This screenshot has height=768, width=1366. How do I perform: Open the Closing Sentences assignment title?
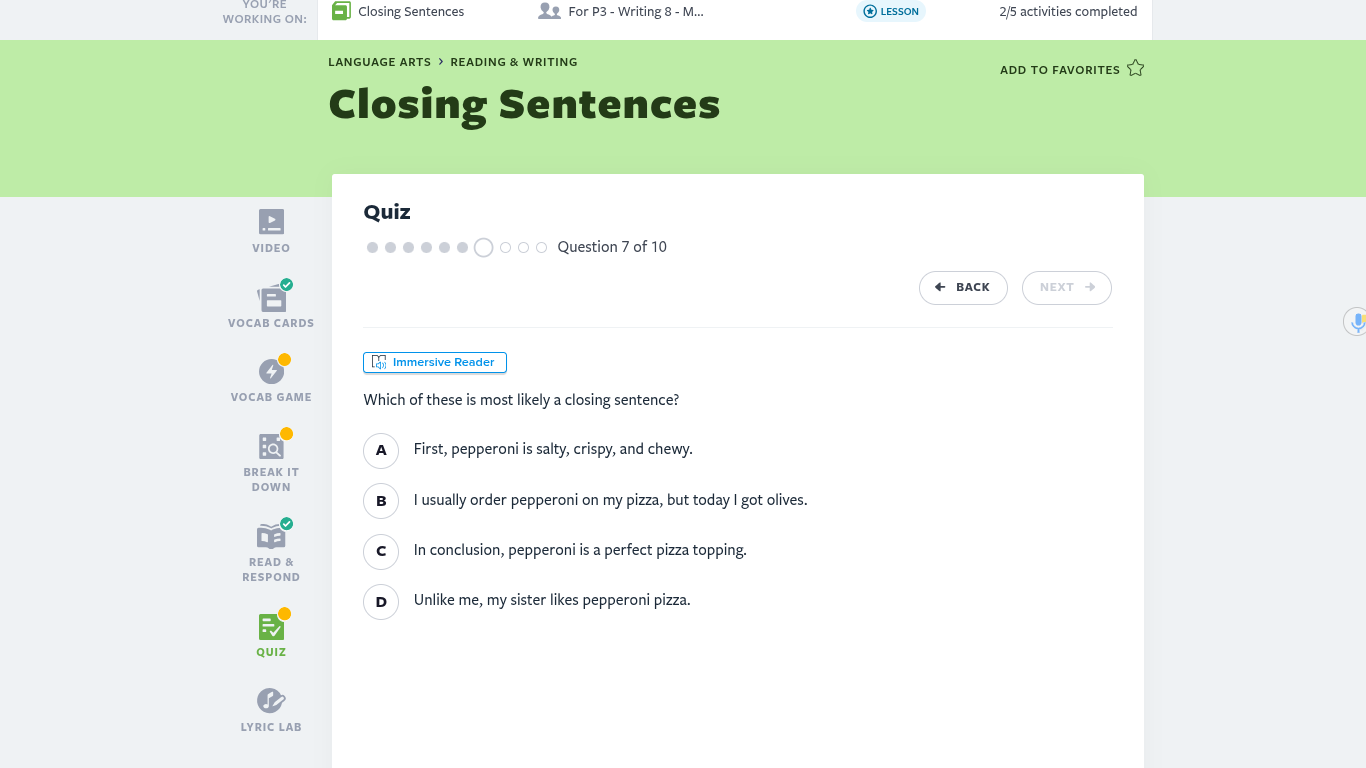[411, 12]
